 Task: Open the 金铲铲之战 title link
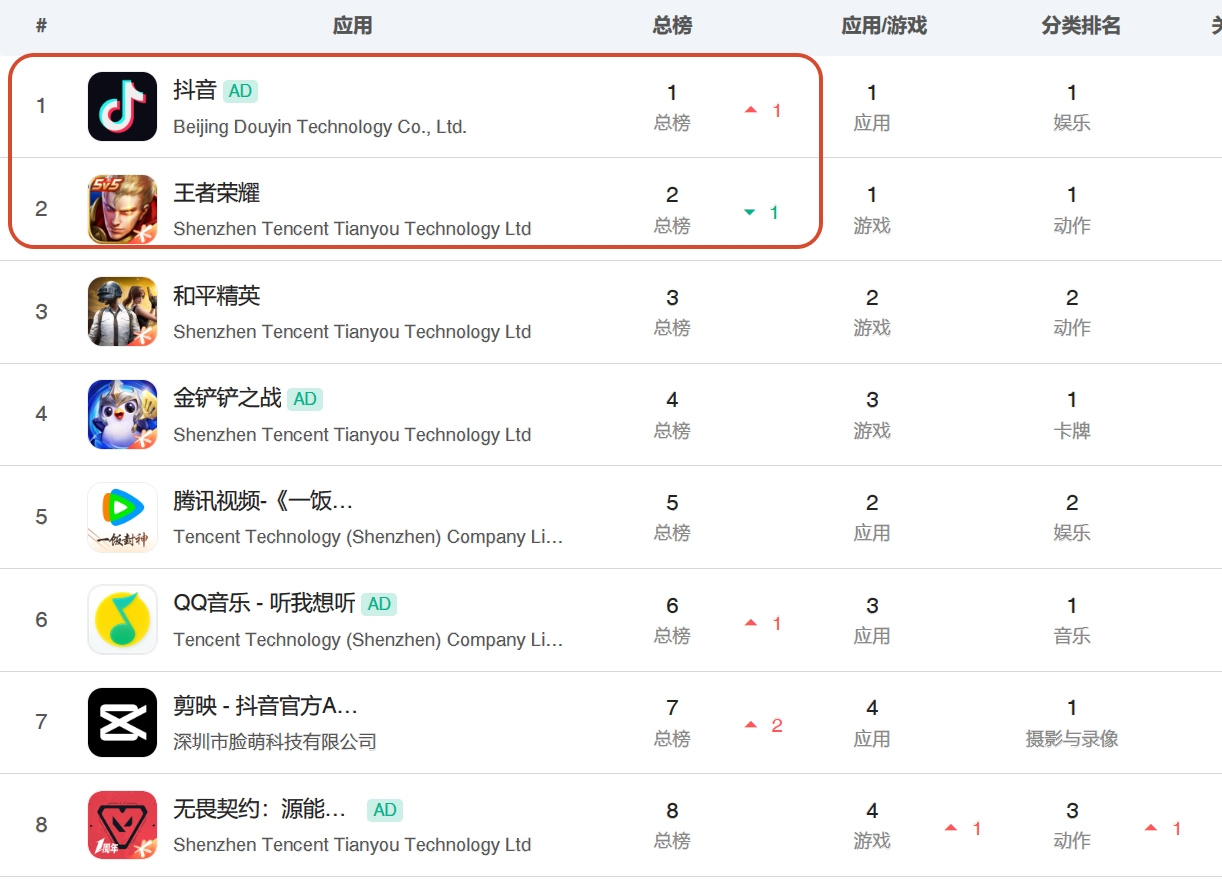click(x=228, y=398)
